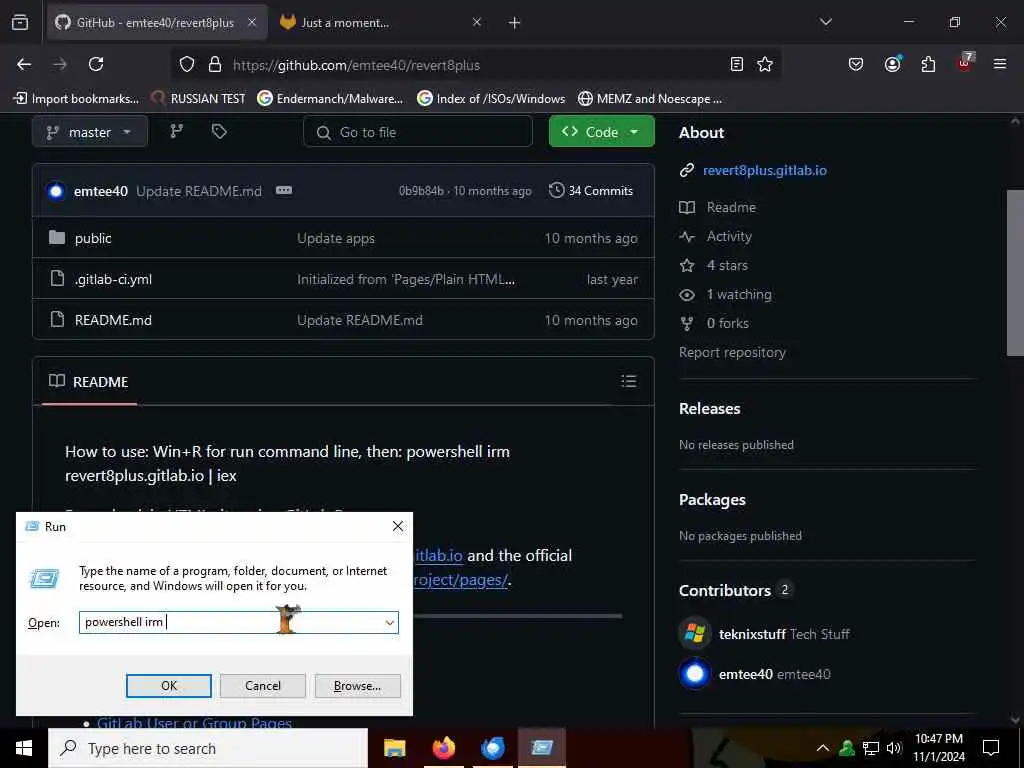Viewport: 1024px width, 768px height.
Task: Reload the current page
Action: coord(96,64)
